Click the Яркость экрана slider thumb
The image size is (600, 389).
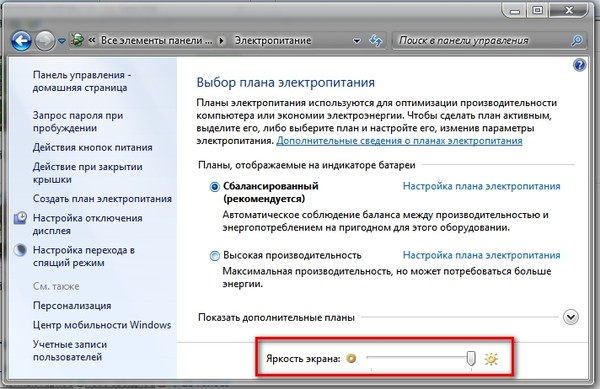tap(471, 358)
